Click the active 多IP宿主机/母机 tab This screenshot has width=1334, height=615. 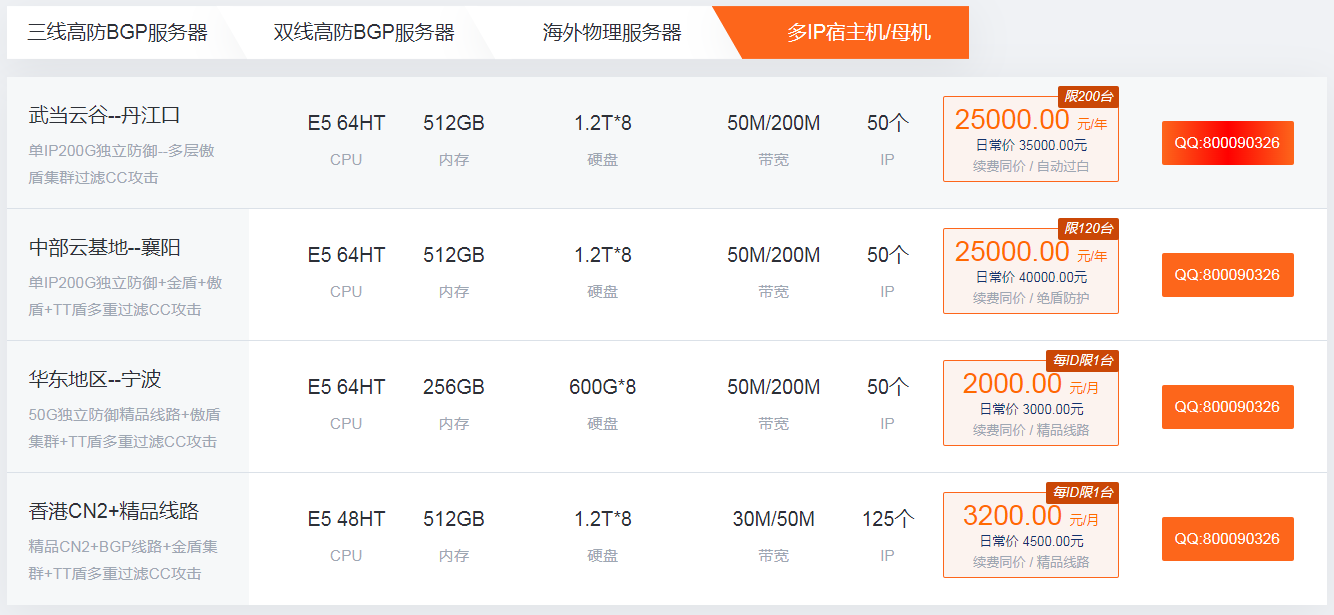point(858,33)
